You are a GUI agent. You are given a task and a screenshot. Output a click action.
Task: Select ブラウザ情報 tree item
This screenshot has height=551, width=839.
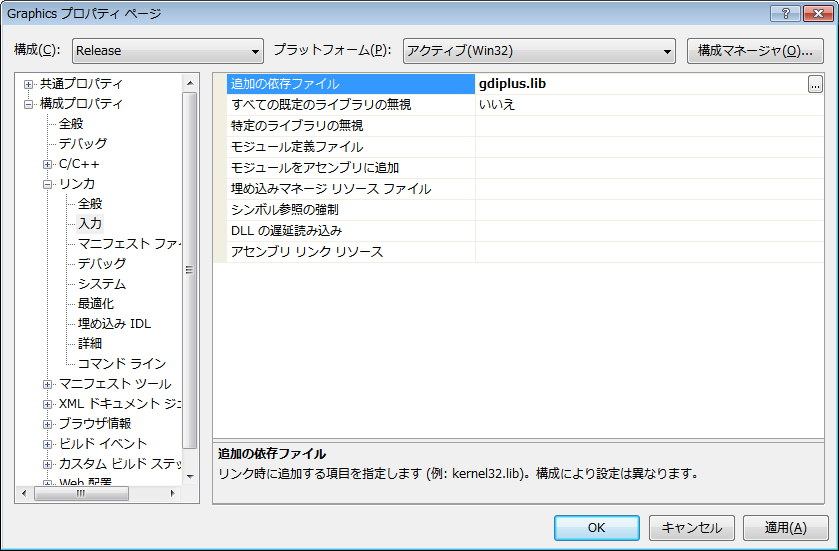[95, 424]
